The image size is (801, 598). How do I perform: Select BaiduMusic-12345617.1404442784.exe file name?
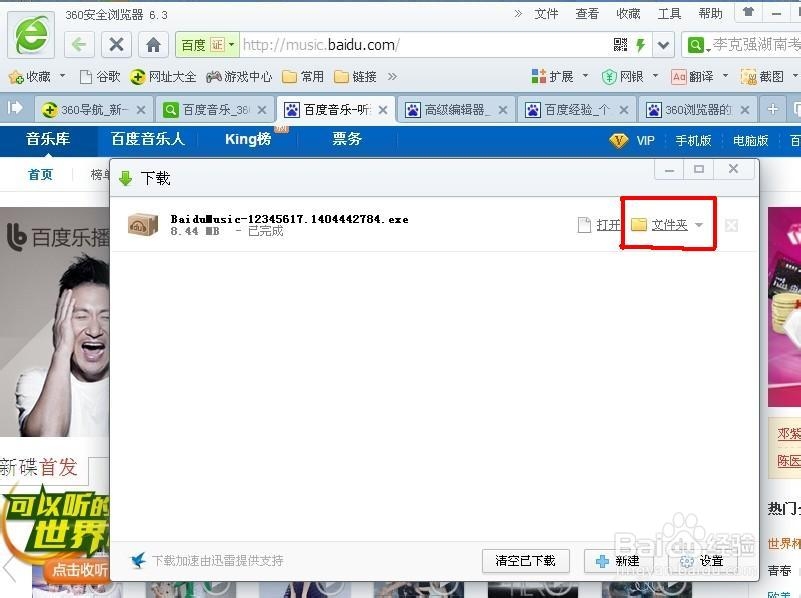[290, 219]
